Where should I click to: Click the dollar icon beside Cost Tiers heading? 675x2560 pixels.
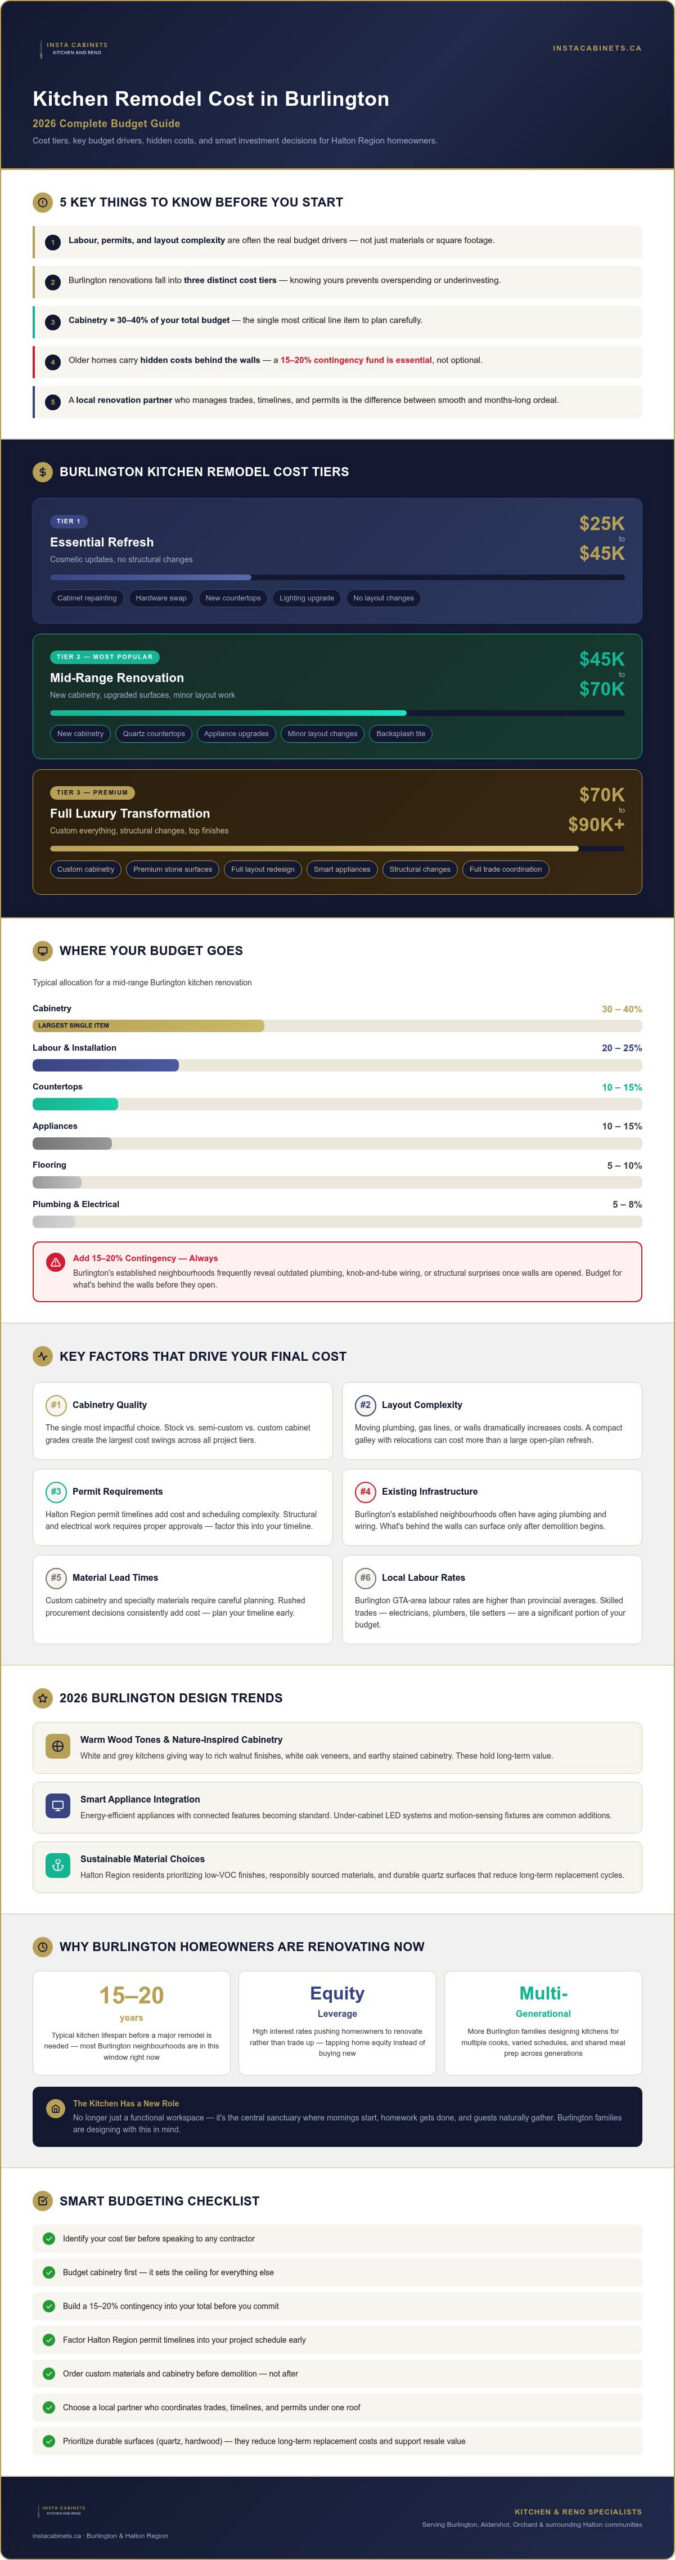coord(42,472)
